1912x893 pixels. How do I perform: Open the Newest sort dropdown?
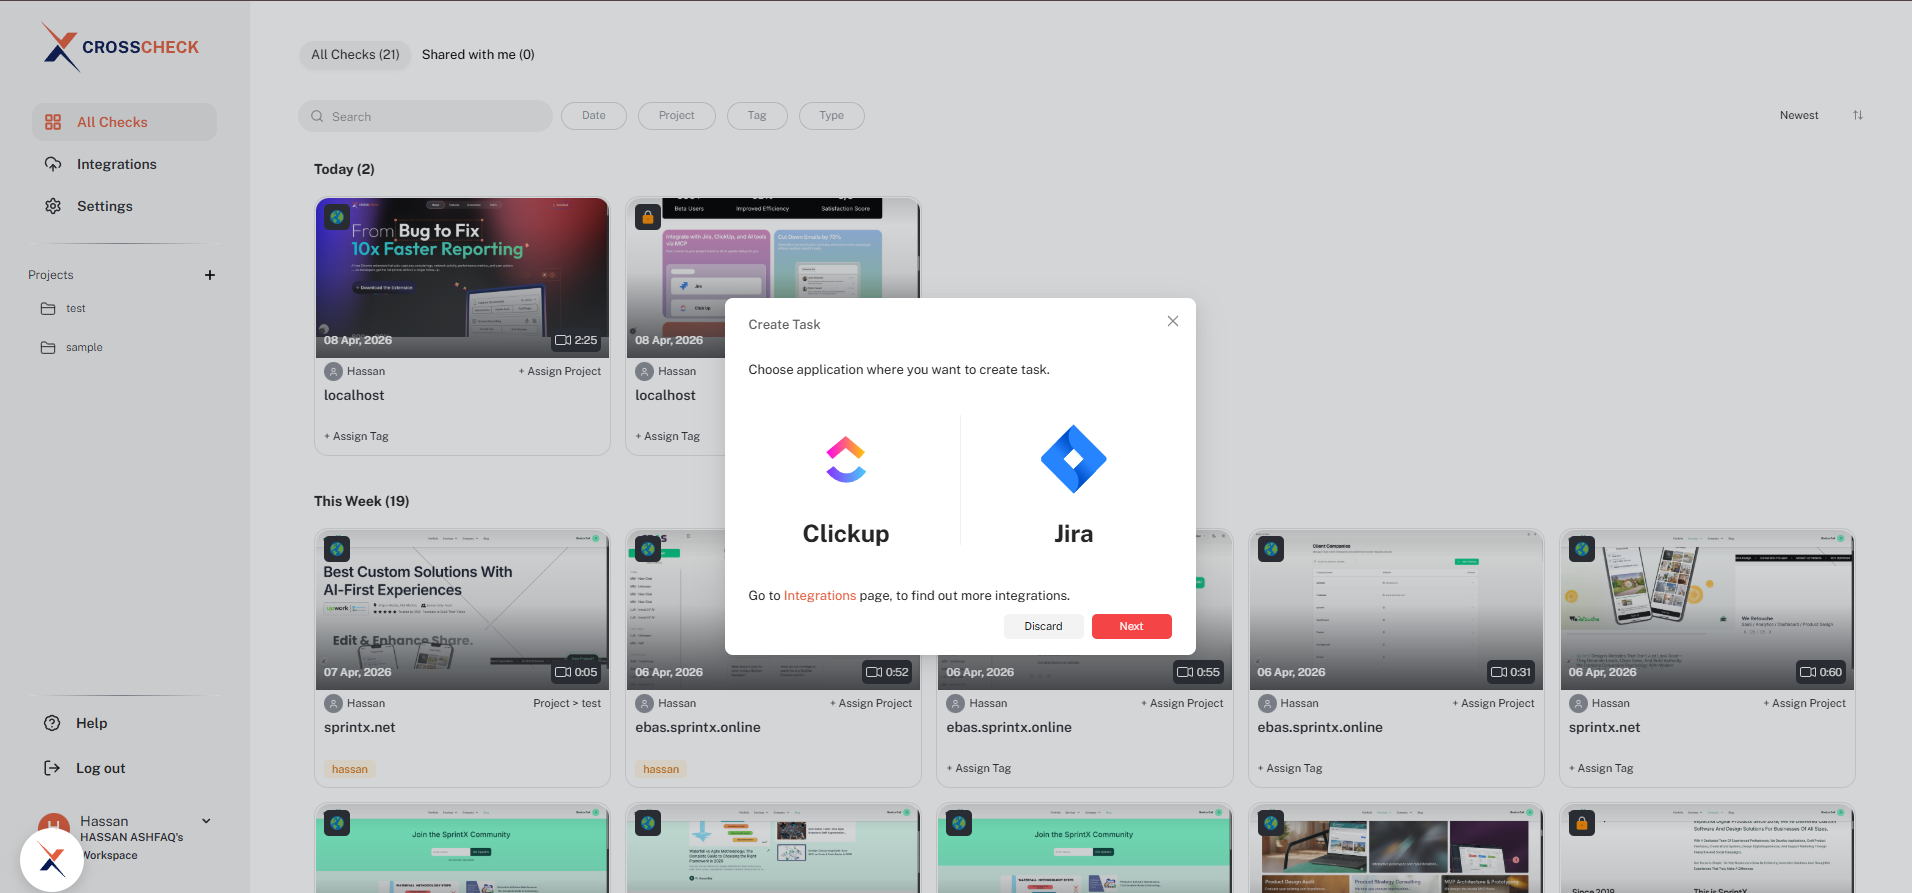tap(1799, 116)
